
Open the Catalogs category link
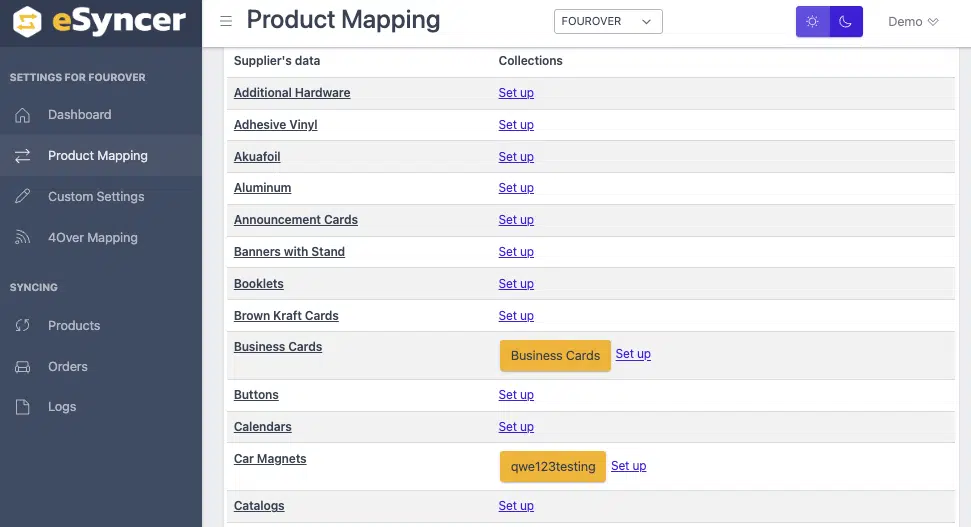pos(259,506)
